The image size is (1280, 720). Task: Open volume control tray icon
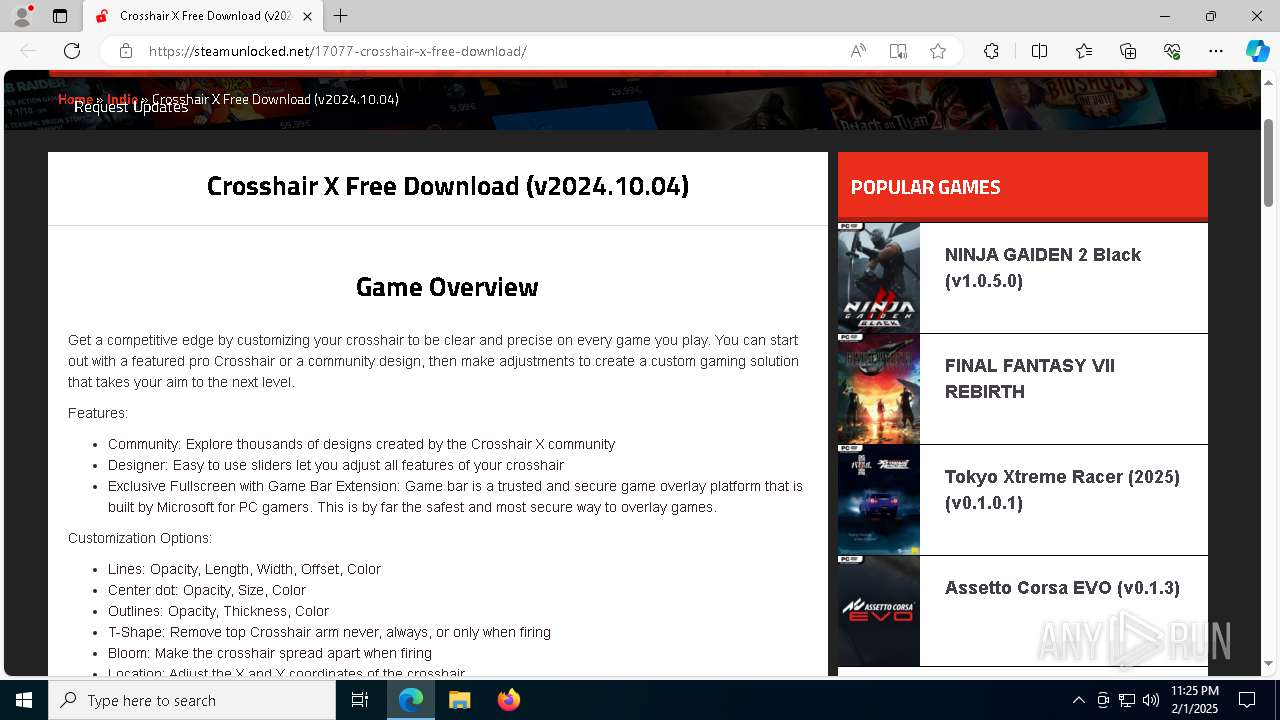[x=1151, y=700]
